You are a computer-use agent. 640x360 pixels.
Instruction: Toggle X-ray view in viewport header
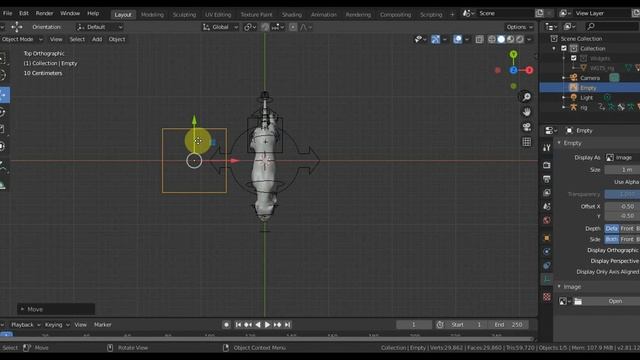[x=480, y=39]
